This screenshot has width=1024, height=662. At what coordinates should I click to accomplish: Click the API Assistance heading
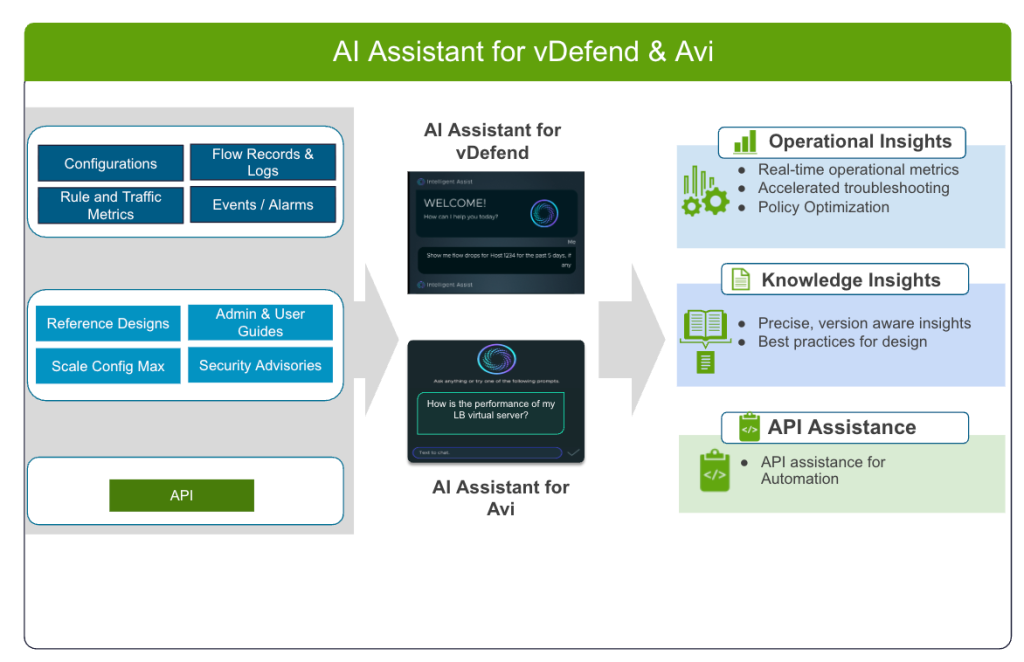[841, 427]
